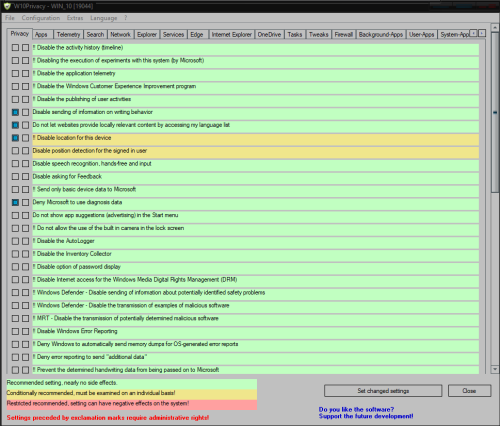Open the question mark help menu
Screen dimensions: 500x426
click(126, 18)
